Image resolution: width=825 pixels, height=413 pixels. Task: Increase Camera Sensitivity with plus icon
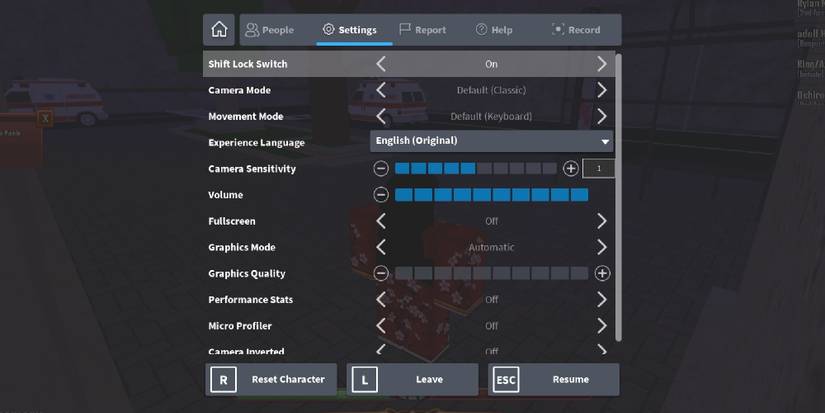point(570,169)
